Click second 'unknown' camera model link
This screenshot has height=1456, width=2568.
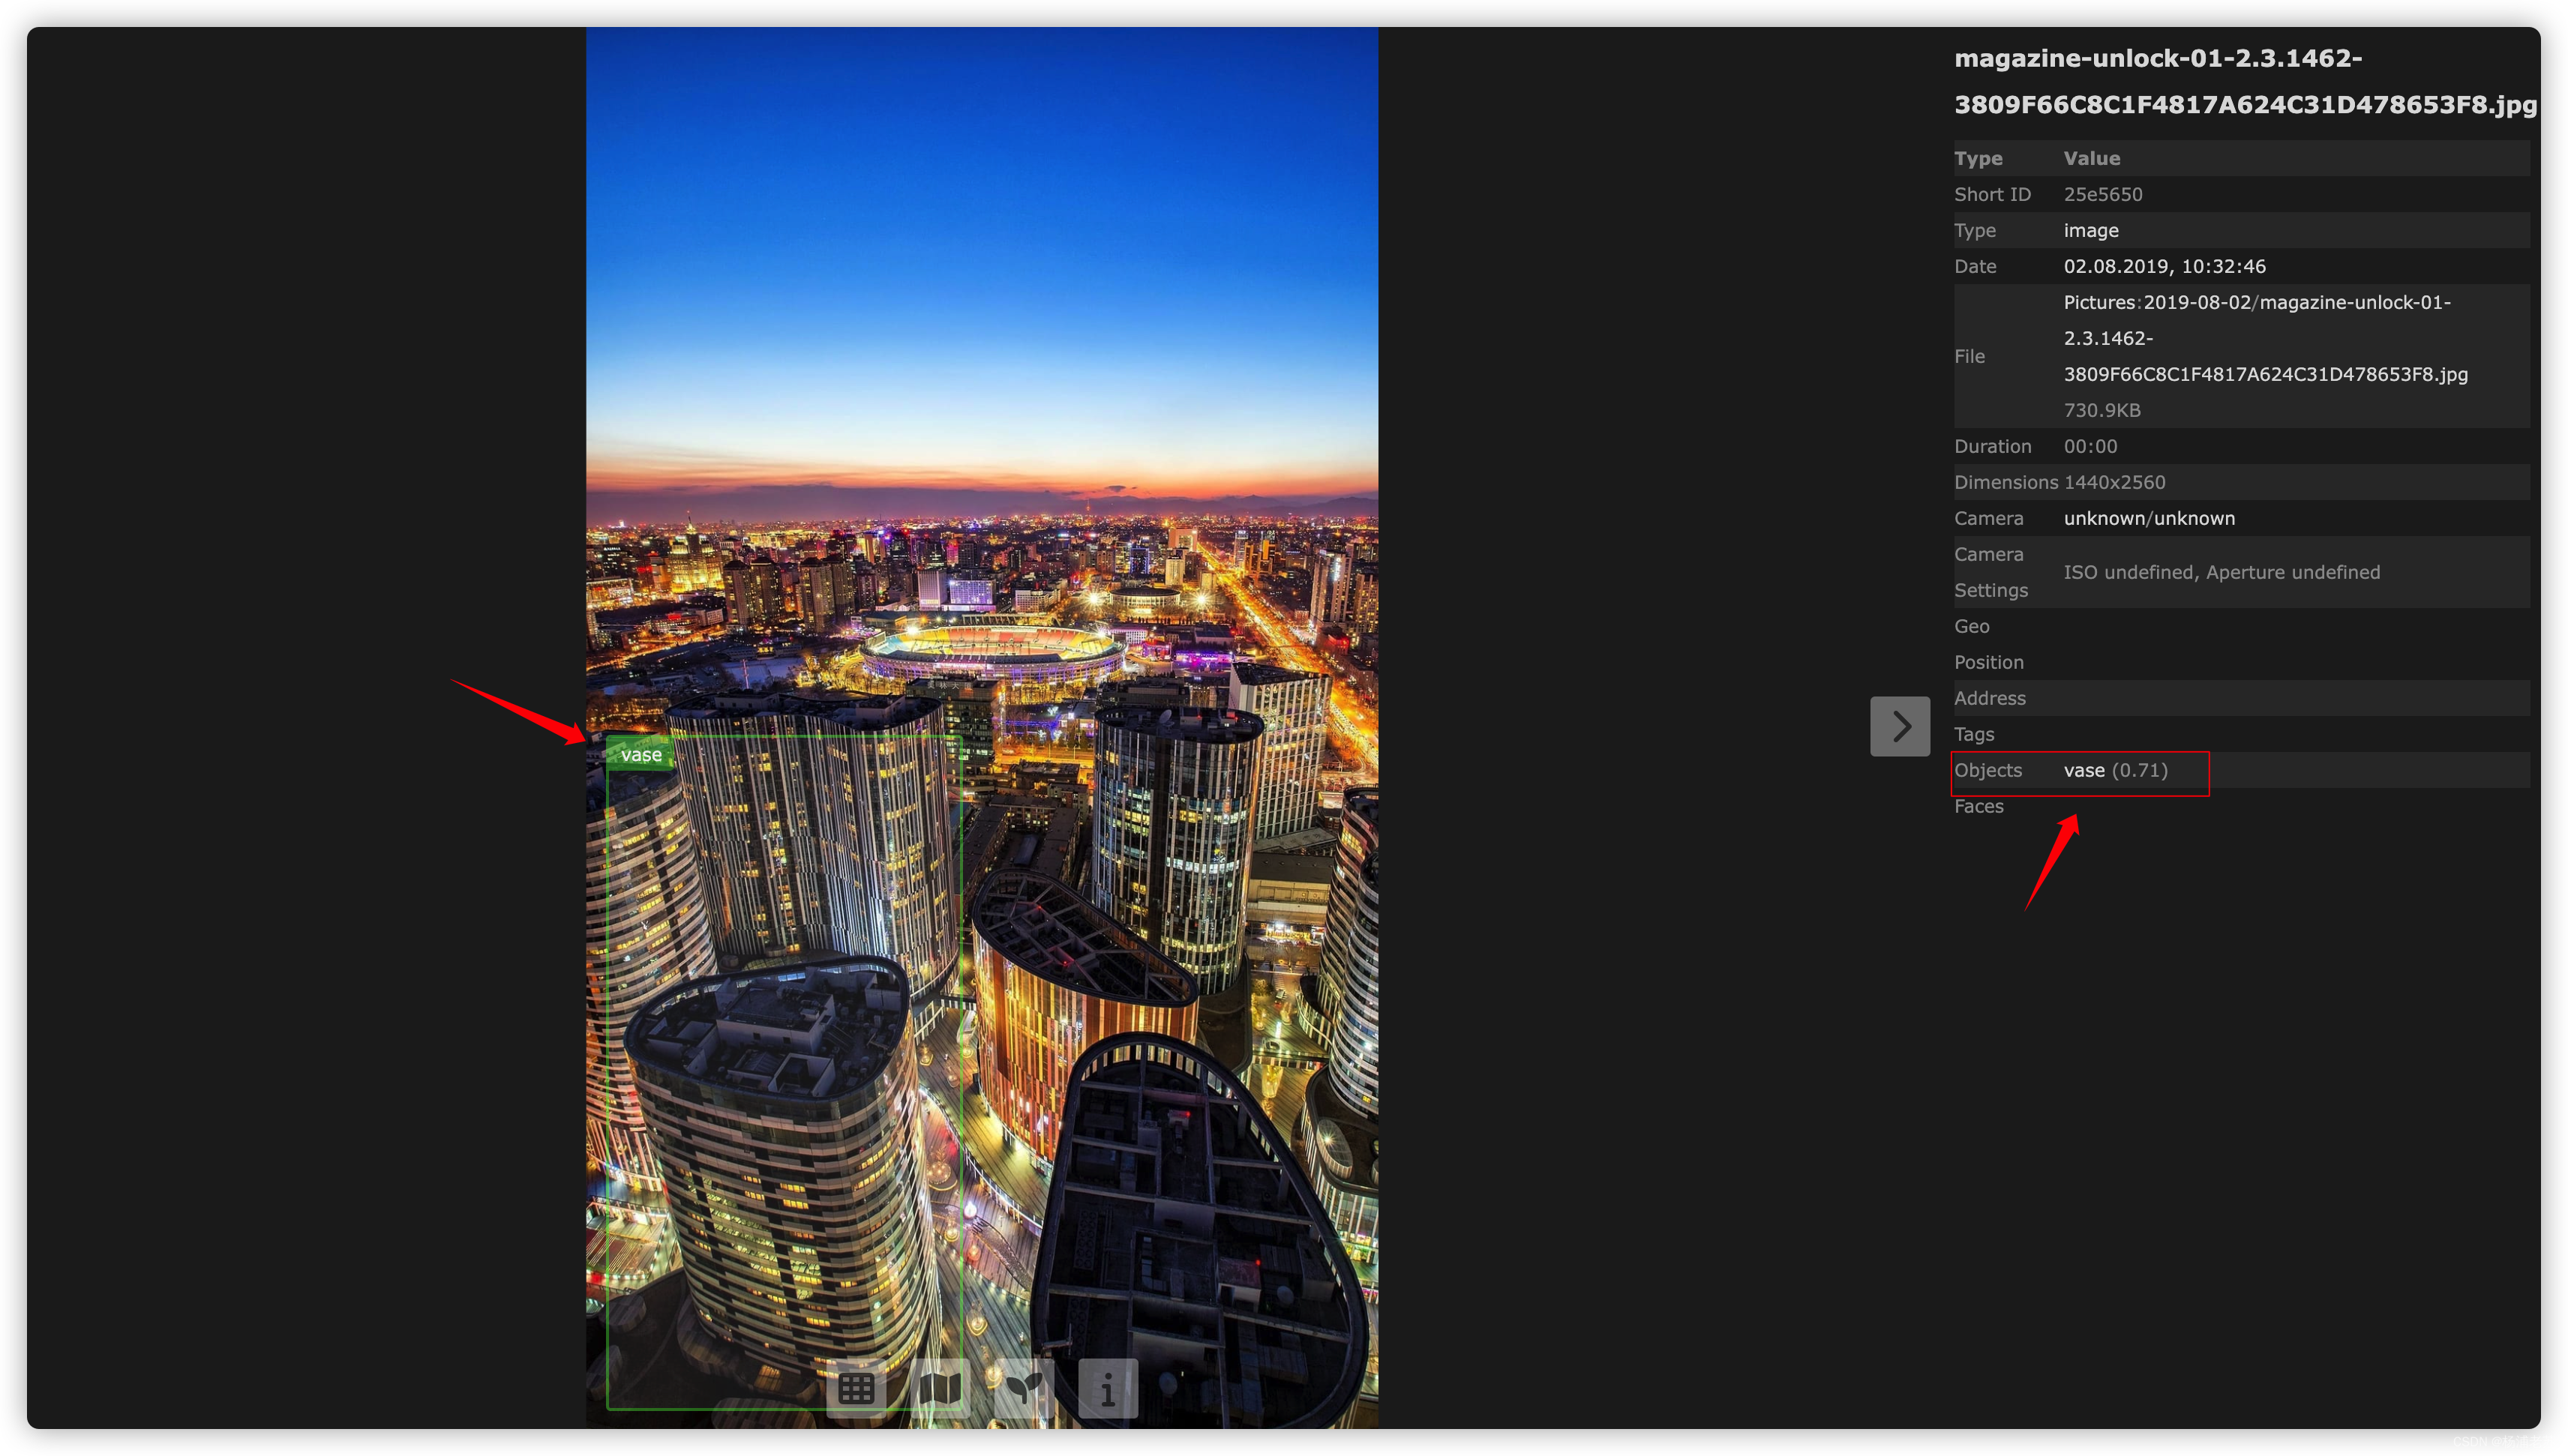2194,518
